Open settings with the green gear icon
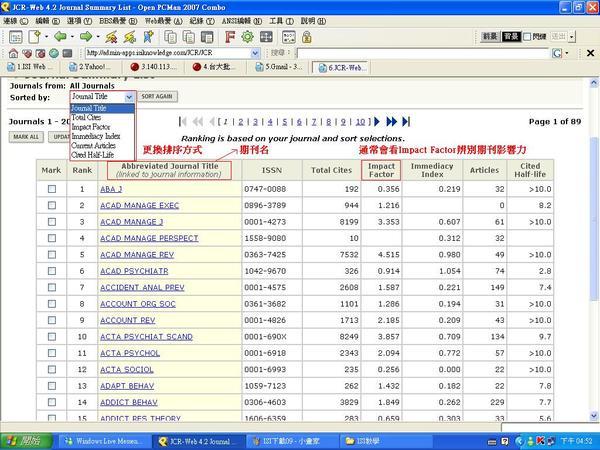The image size is (600, 450). click(x=248, y=37)
